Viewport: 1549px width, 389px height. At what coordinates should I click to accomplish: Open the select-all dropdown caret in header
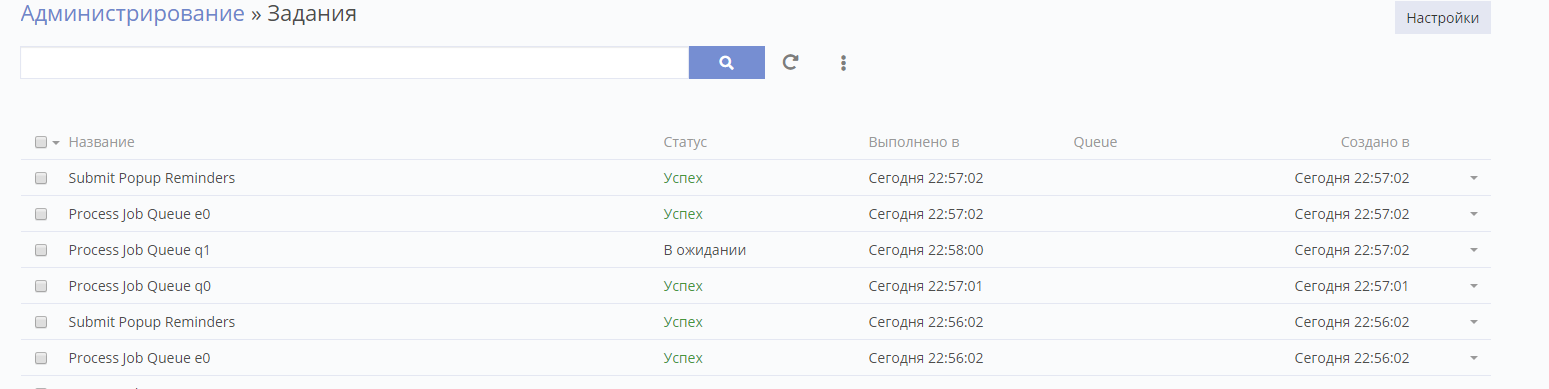click(56, 143)
